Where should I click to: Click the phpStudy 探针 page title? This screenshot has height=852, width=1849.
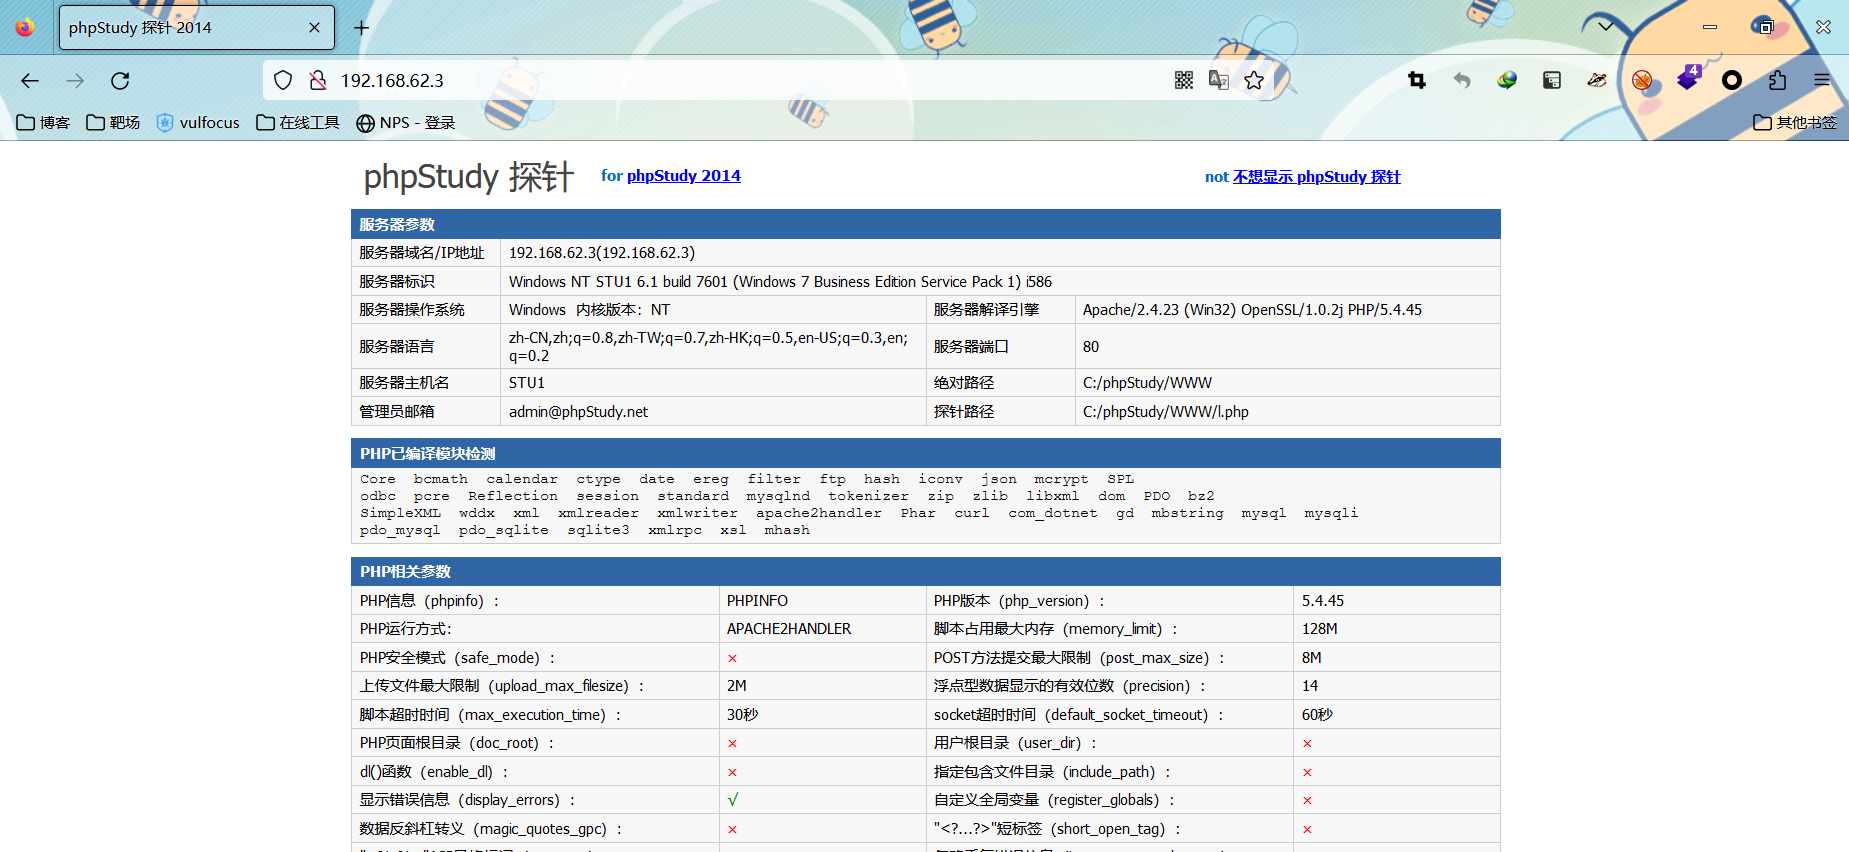(x=469, y=177)
